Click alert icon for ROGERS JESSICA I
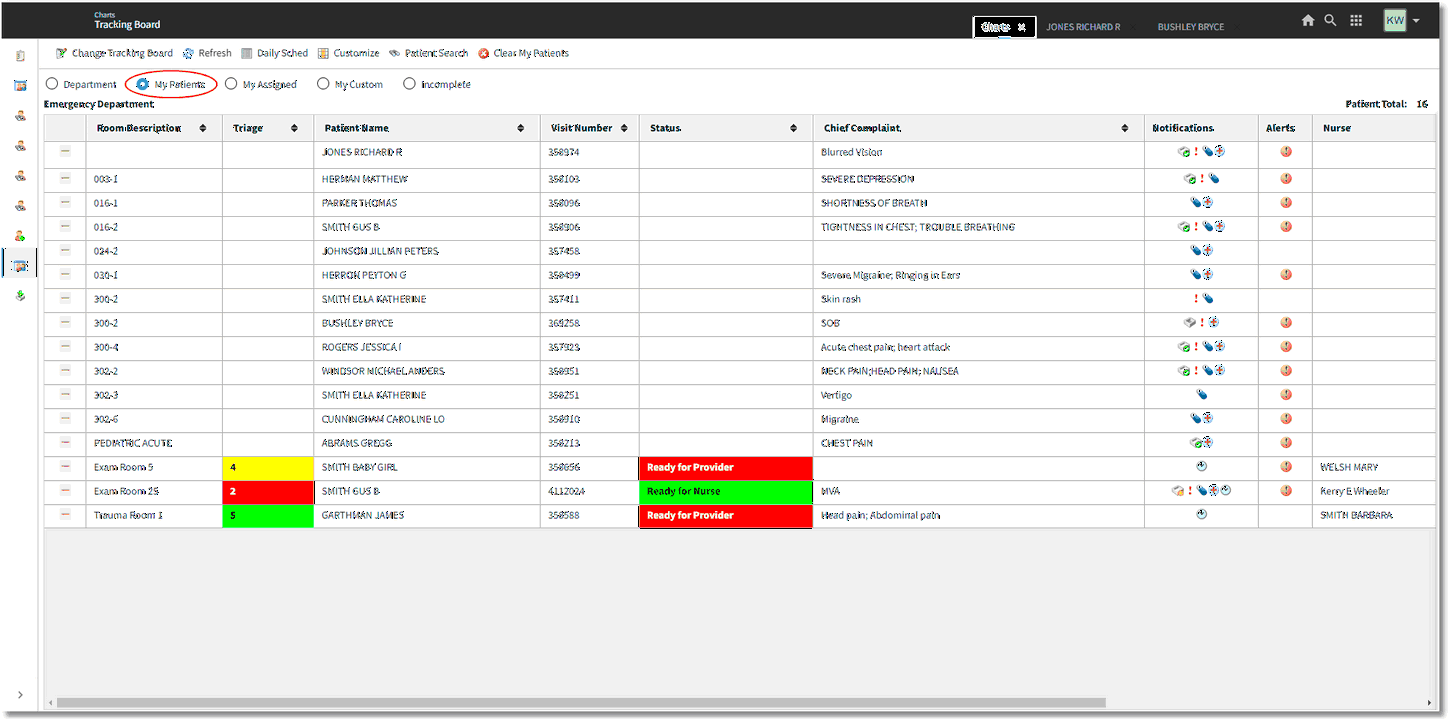 (x=1286, y=347)
